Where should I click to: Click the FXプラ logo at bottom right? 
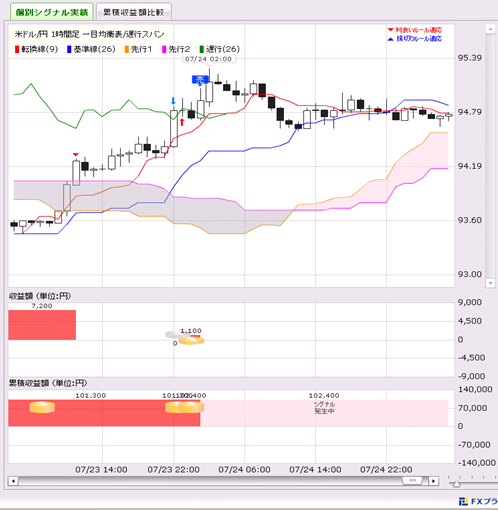click(x=478, y=501)
